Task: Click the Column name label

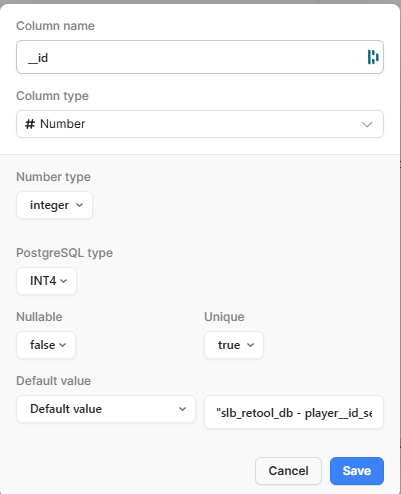Action: click(55, 26)
